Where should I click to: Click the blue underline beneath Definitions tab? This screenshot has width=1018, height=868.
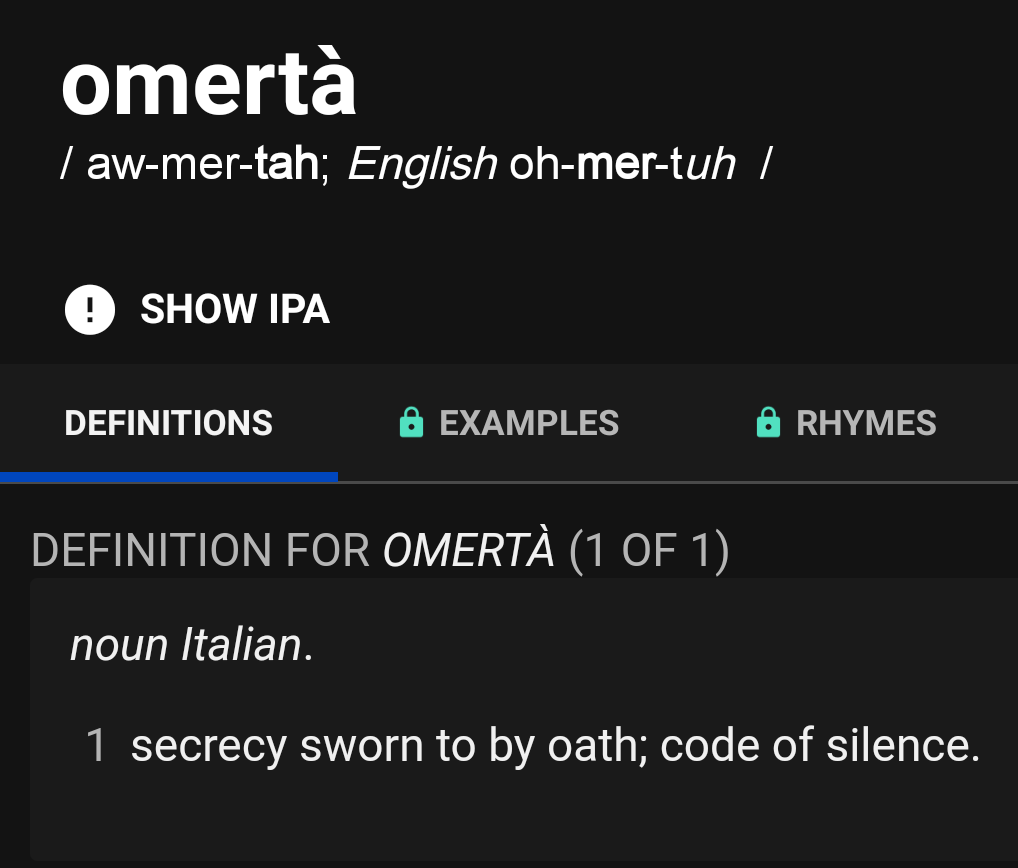coord(168,477)
